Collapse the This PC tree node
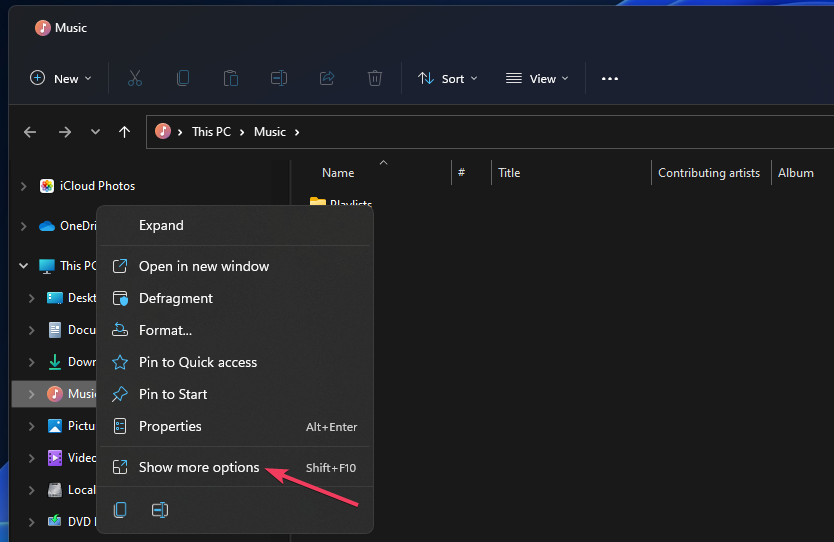The width and height of the screenshot is (834, 542). tap(24, 265)
